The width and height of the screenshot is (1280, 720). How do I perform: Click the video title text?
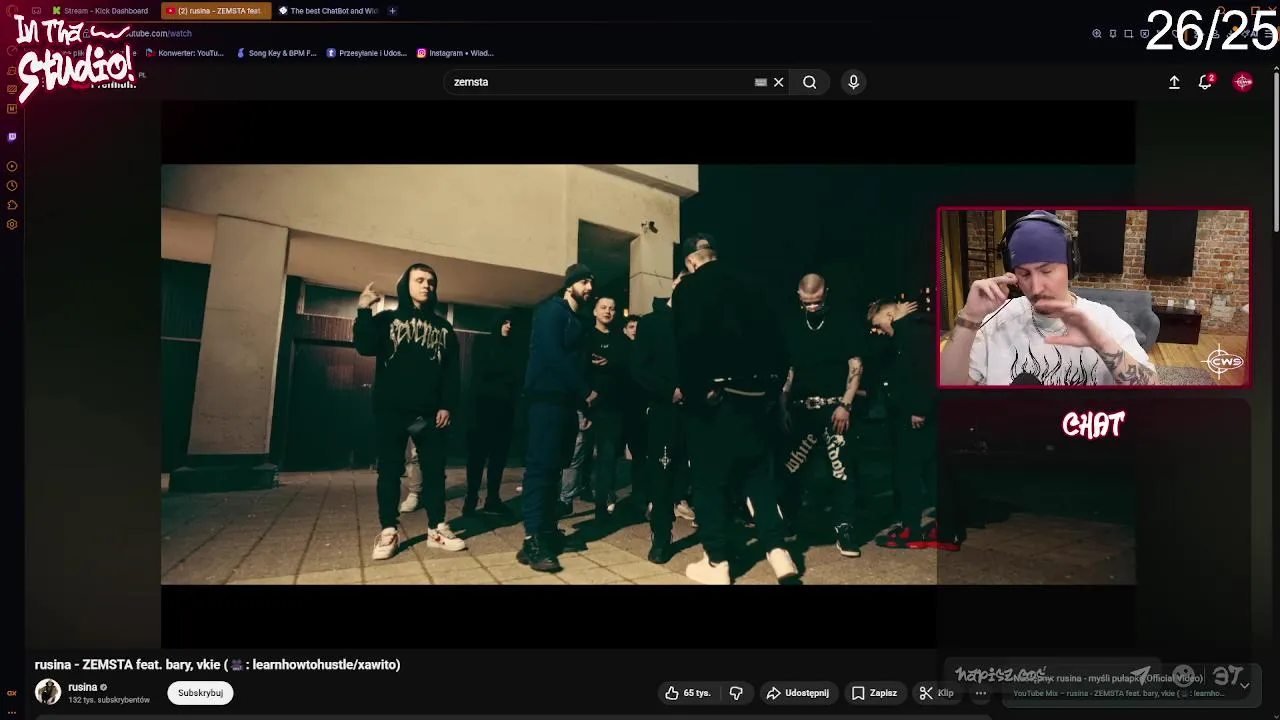pyautogui.click(x=217, y=664)
